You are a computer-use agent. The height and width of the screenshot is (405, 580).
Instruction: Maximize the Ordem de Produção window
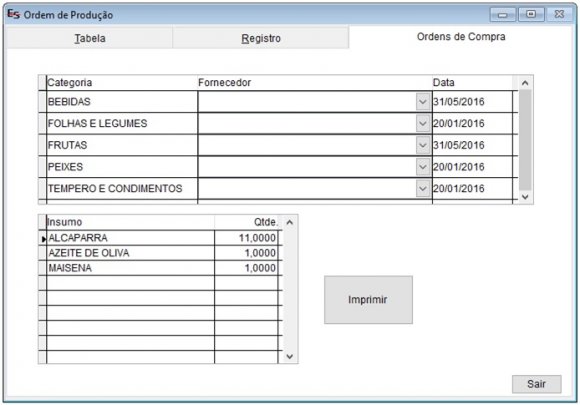(x=531, y=14)
